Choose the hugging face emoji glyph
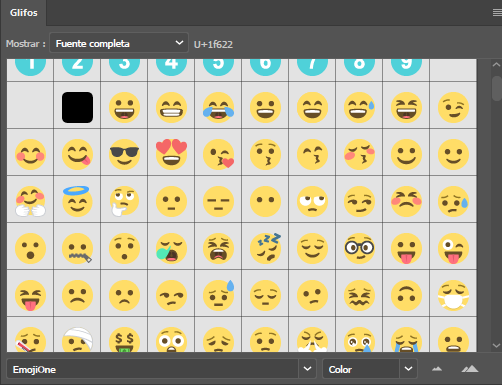This screenshot has height=385, width=502. coord(30,201)
